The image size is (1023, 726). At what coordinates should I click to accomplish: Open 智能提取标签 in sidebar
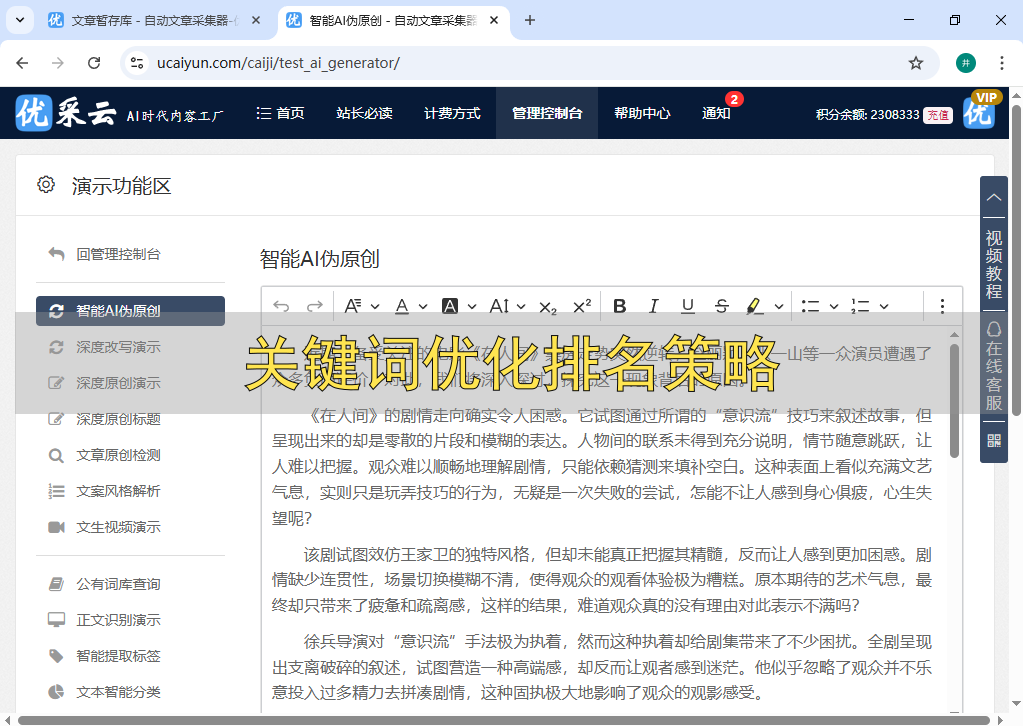pyautogui.click(x=117, y=656)
